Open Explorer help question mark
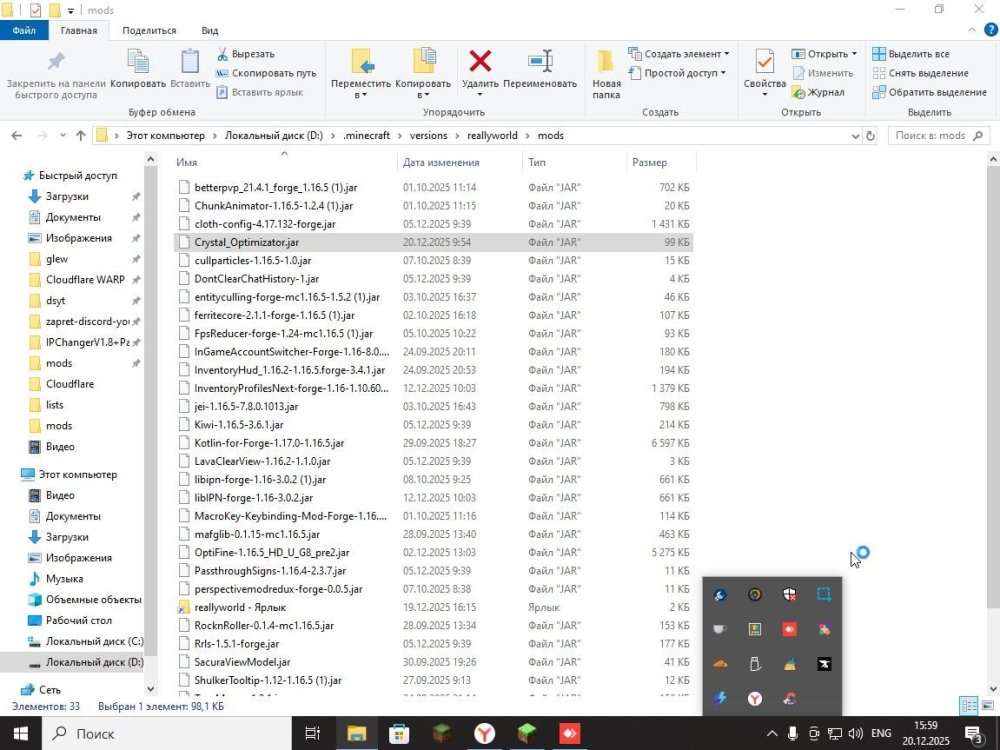 click(x=992, y=30)
